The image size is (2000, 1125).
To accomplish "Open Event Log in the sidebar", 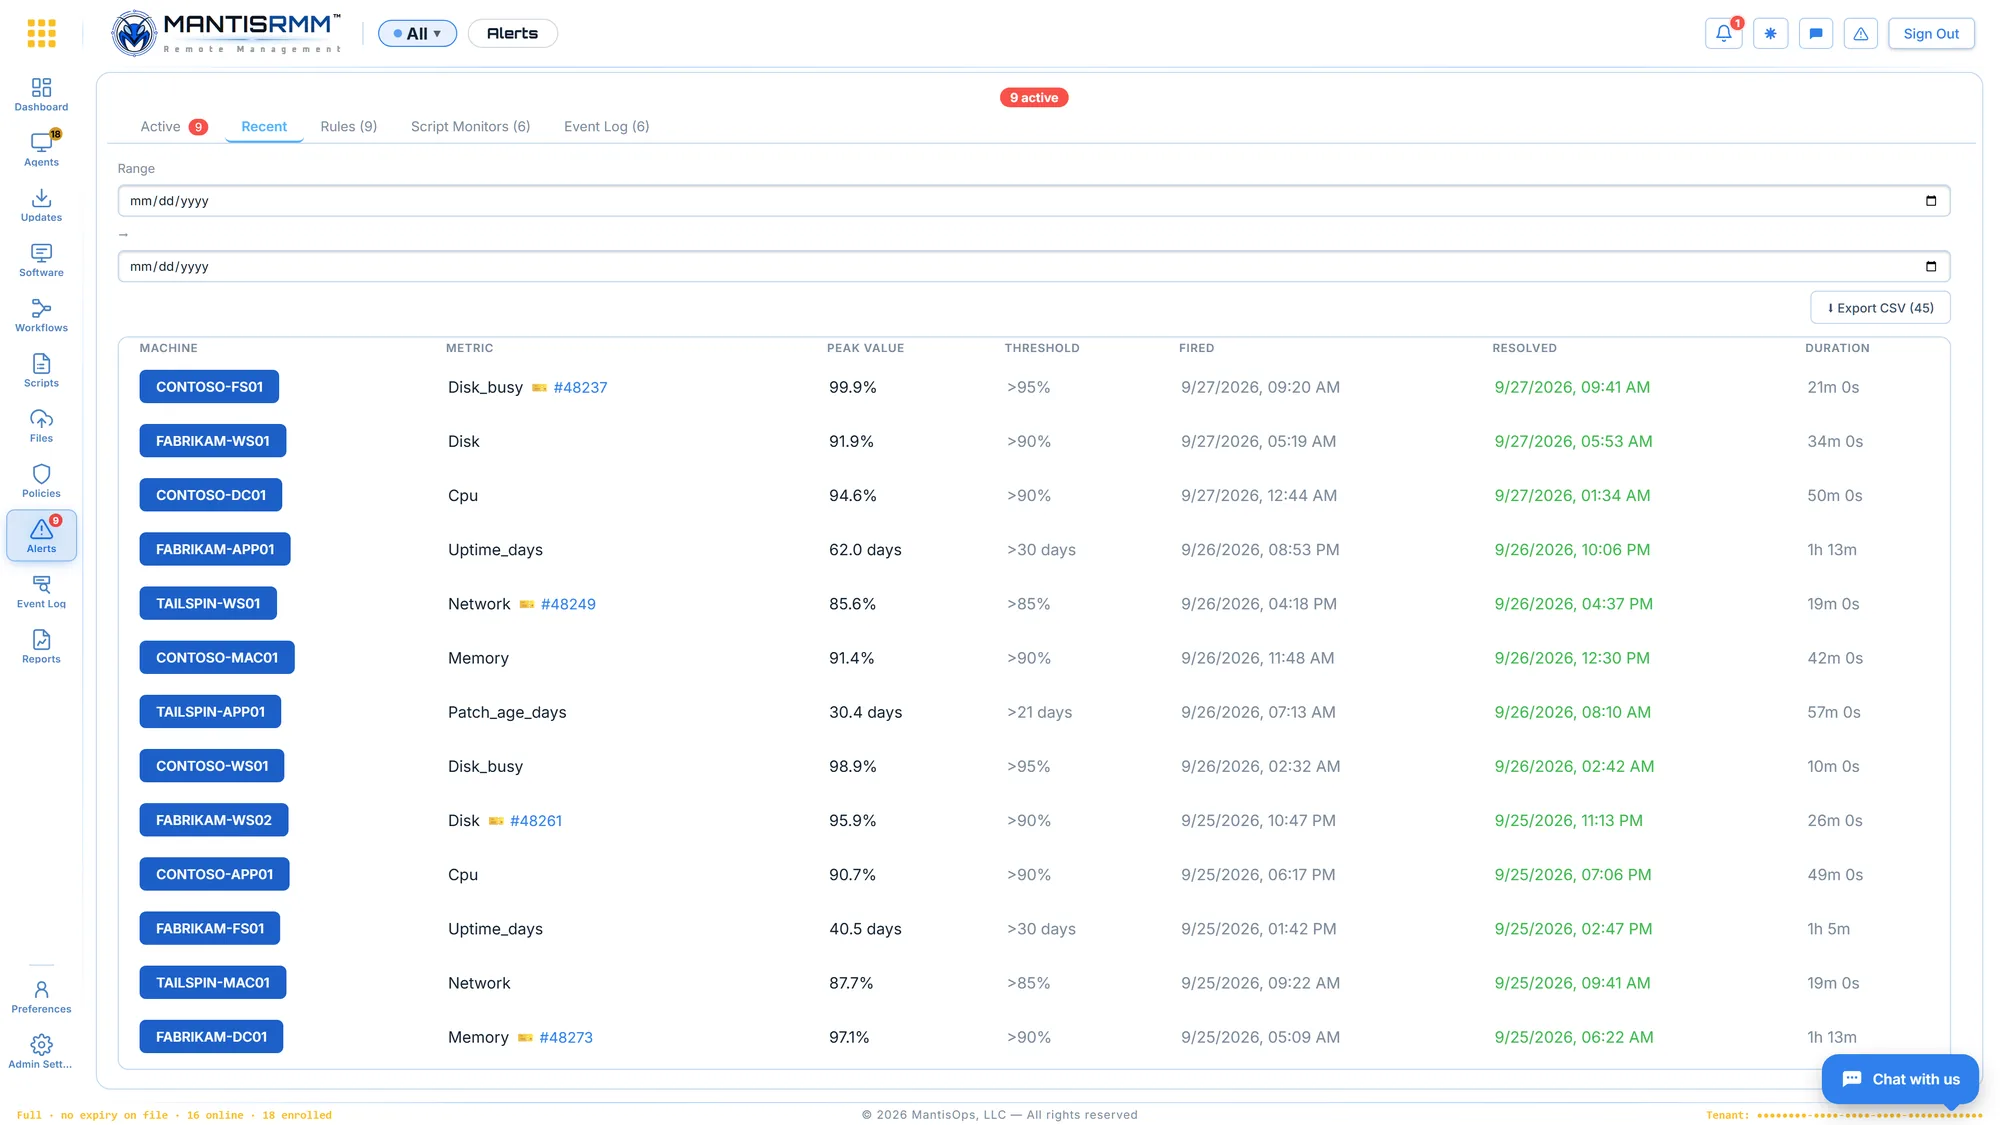I will point(41,591).
